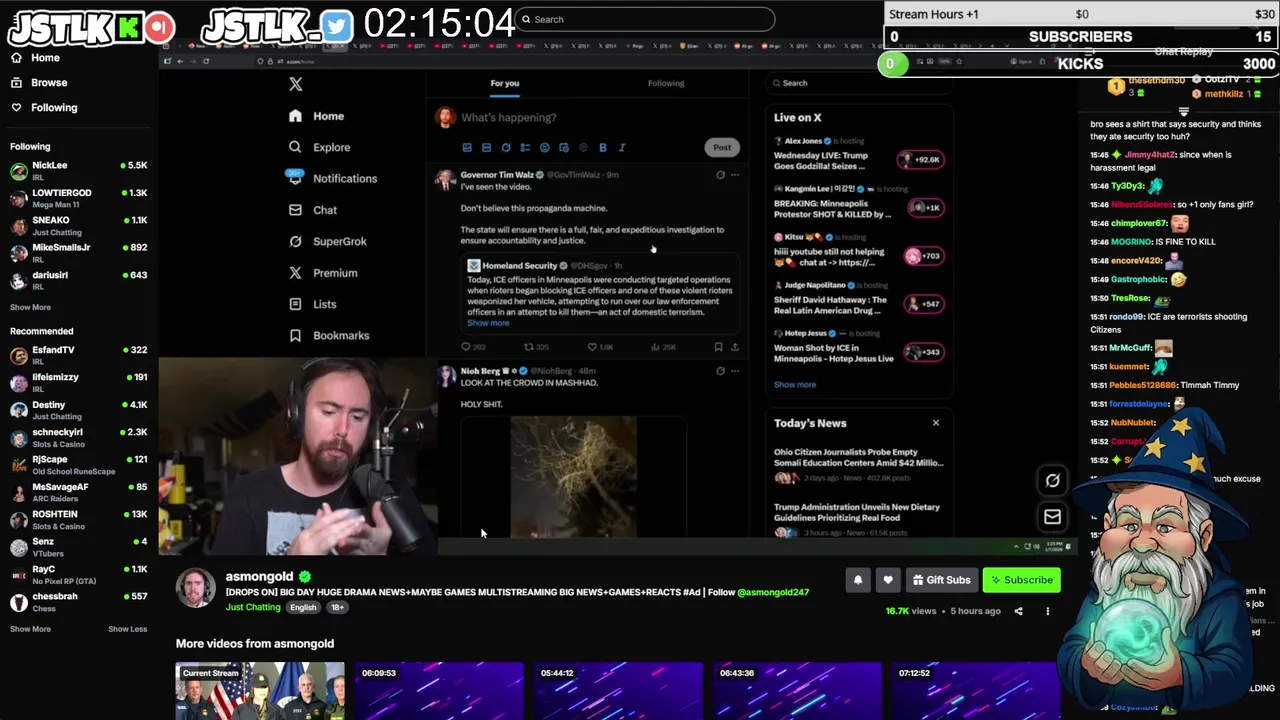Share the asmongold video
Image resolution: width=1280 pixels, height=720 pixels.
click(1018, 611)
